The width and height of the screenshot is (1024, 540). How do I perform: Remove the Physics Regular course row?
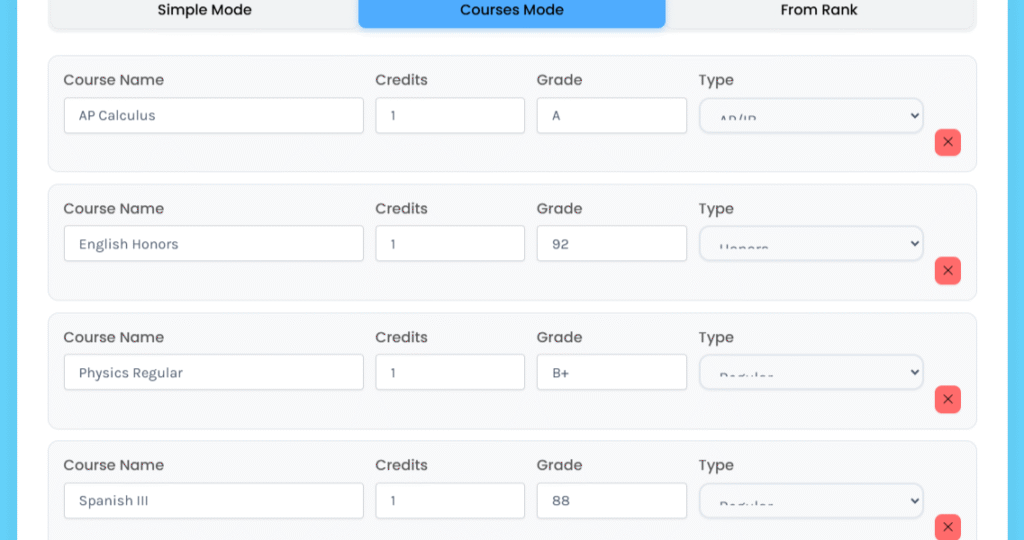click(947, 400)
